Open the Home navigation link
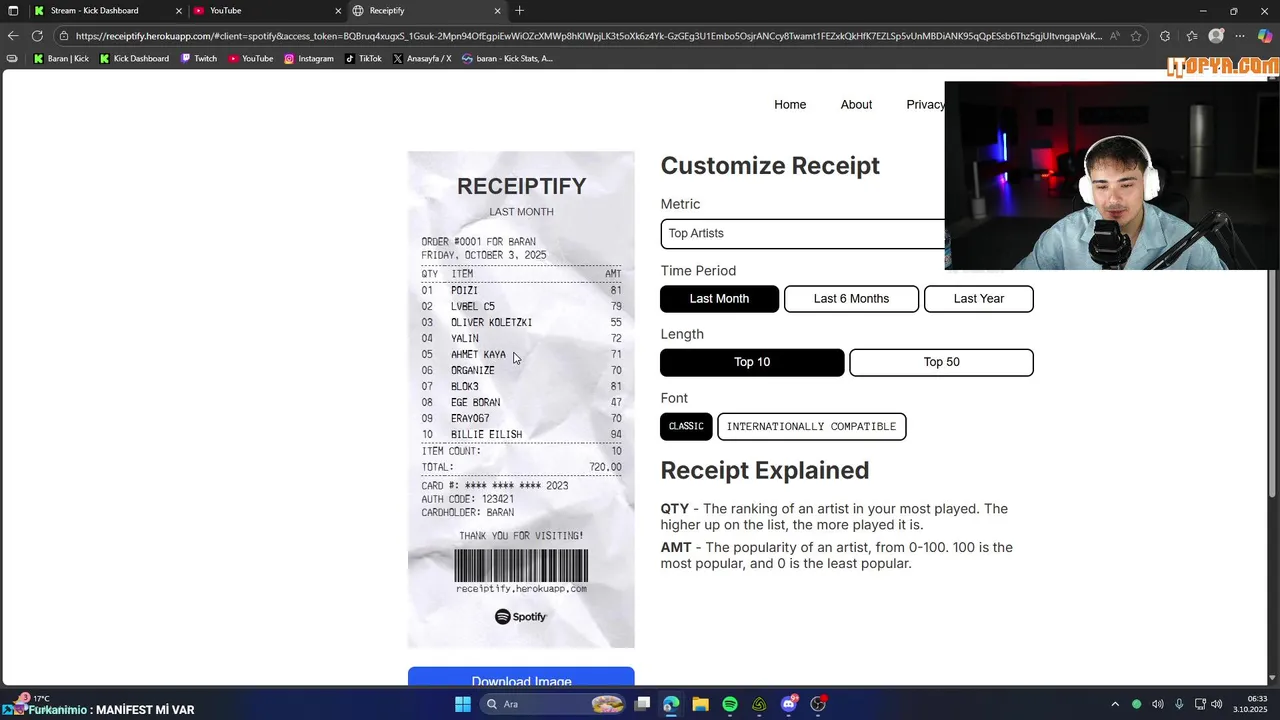This screenshot has width=1280, height=720. click(x=790, y=104)
